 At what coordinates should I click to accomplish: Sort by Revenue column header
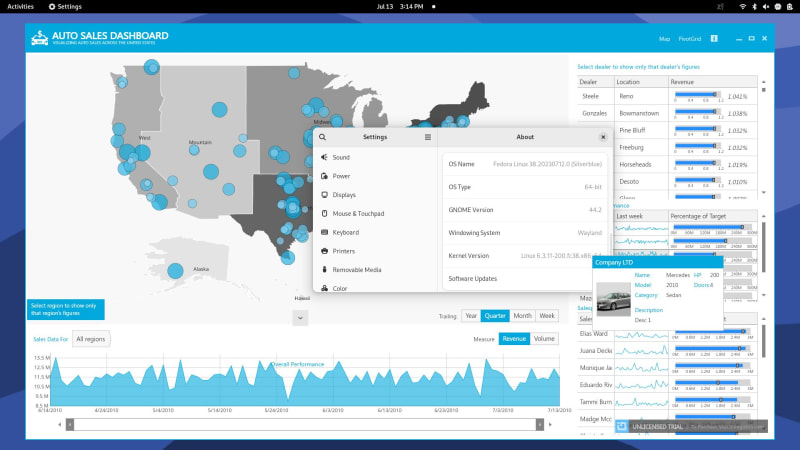[713, 82]
